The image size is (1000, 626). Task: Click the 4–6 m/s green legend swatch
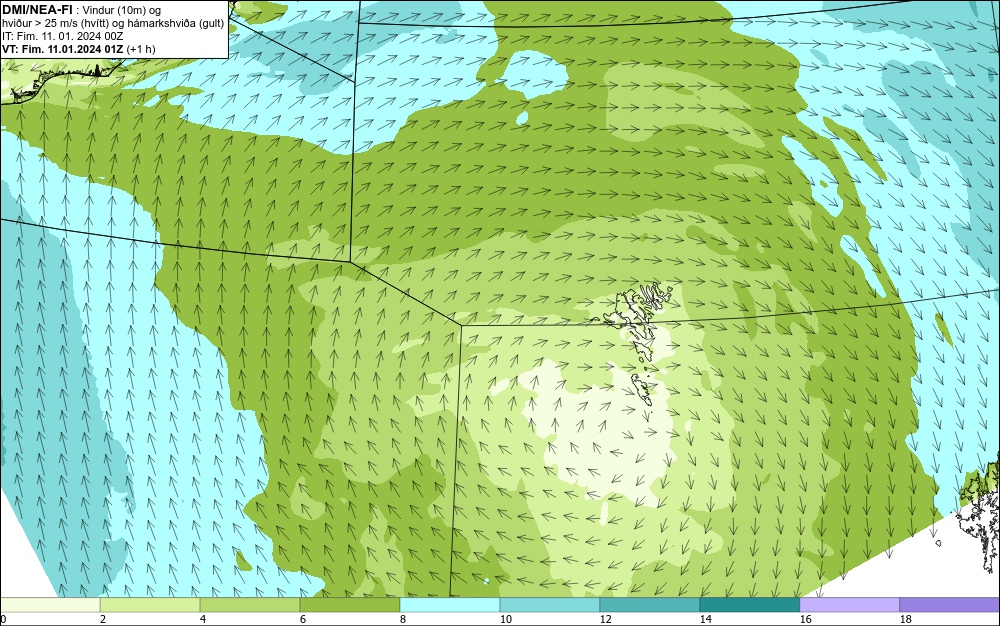(x=250, y=604)
